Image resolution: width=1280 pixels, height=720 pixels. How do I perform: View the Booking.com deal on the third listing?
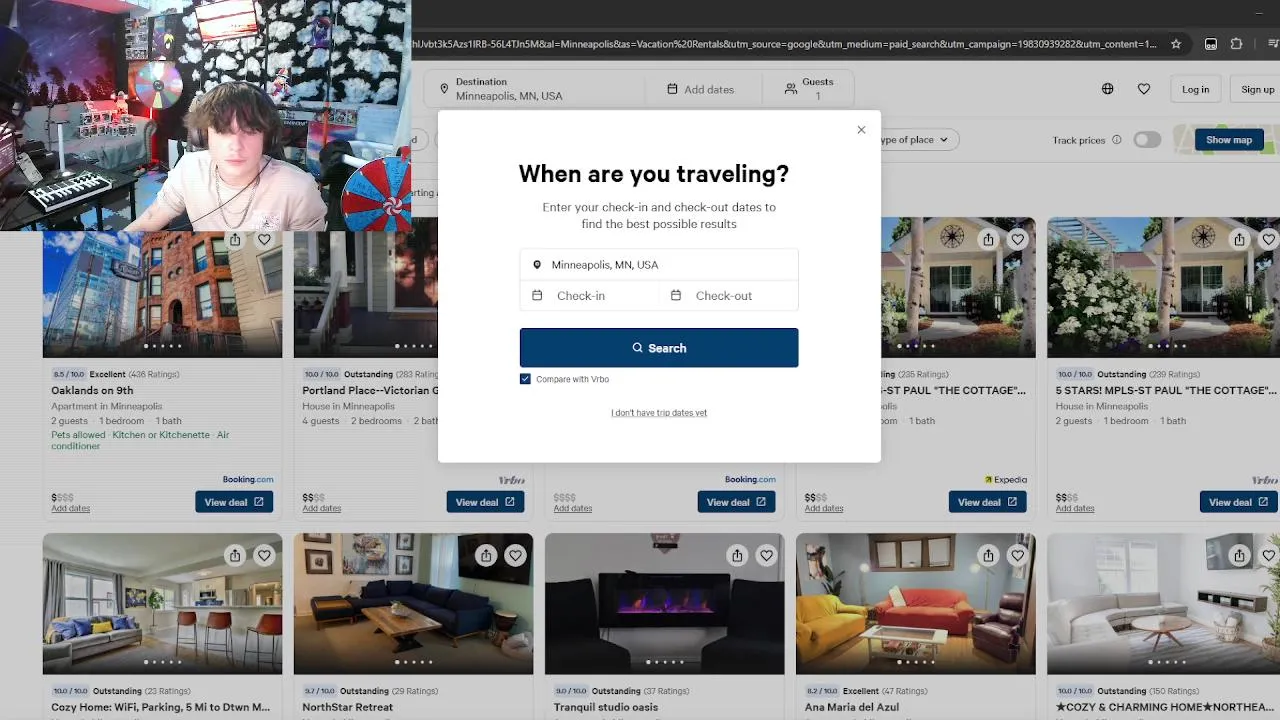[x=736, y=502]
